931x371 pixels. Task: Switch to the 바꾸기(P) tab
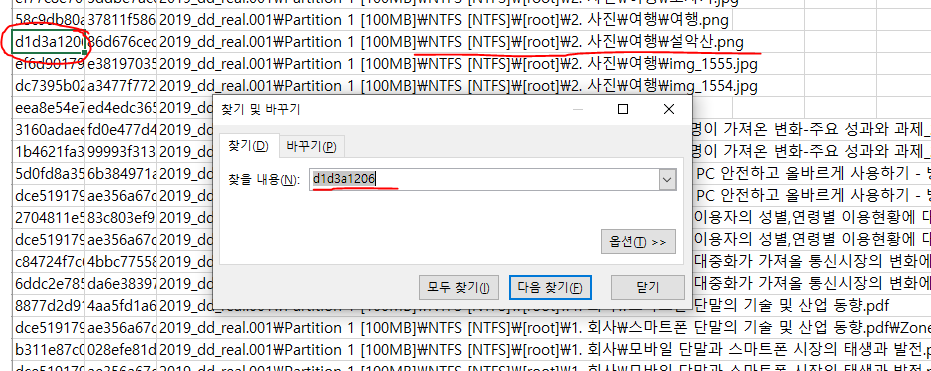point(312,147)
